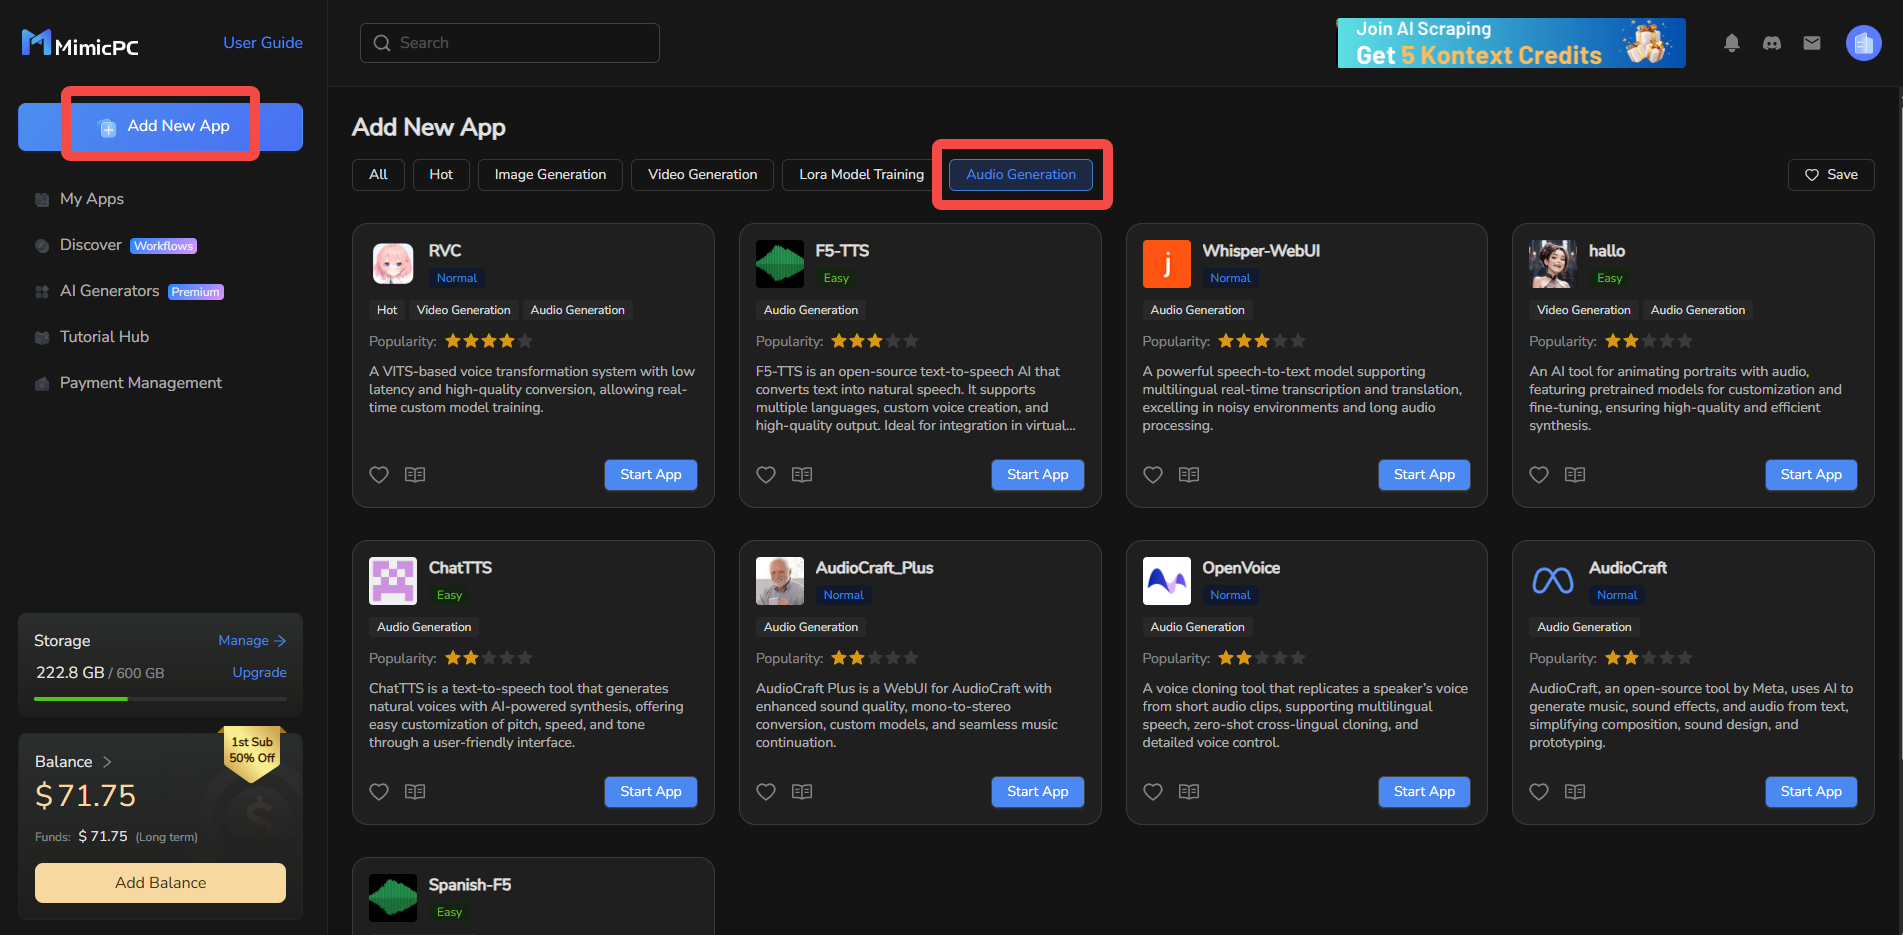Screen dimensions: 1903x935
Task: Select the Lora Model Training tab
Action: click(862, 174)
